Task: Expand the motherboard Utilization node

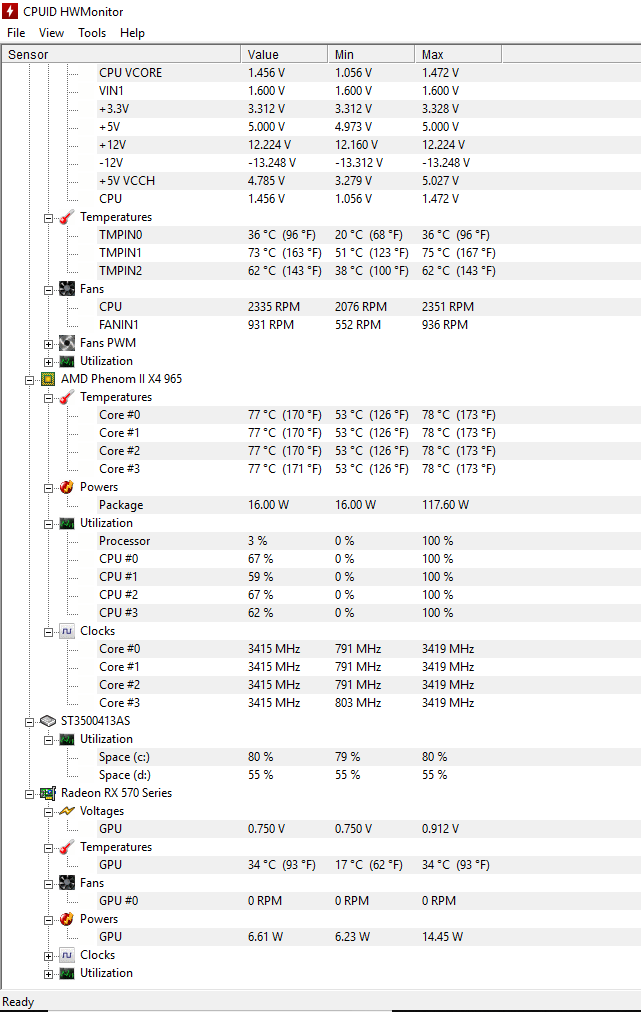Action: (x=48, y=361)
